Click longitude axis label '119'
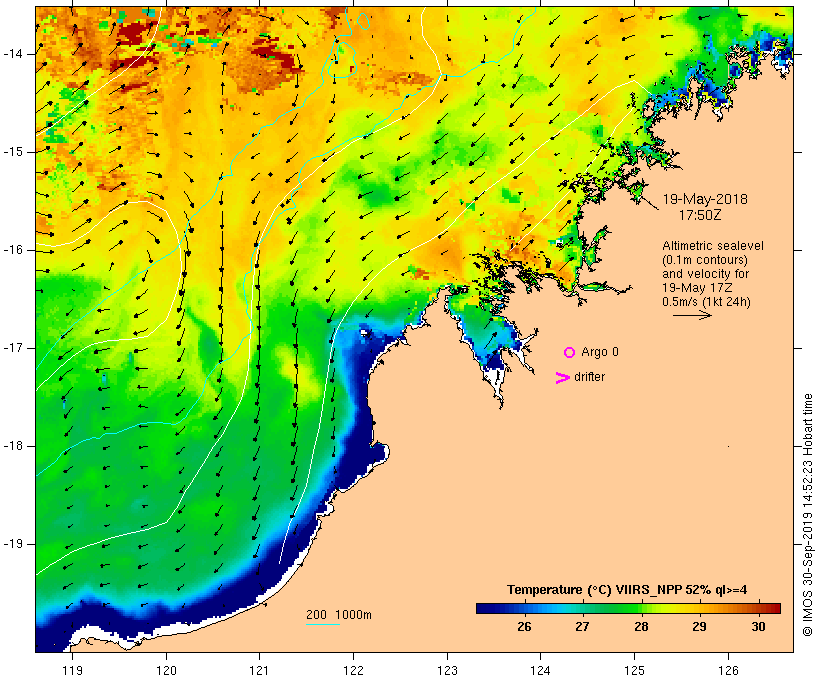Viewport: 820px width, 680px height. tap(73, 671)
